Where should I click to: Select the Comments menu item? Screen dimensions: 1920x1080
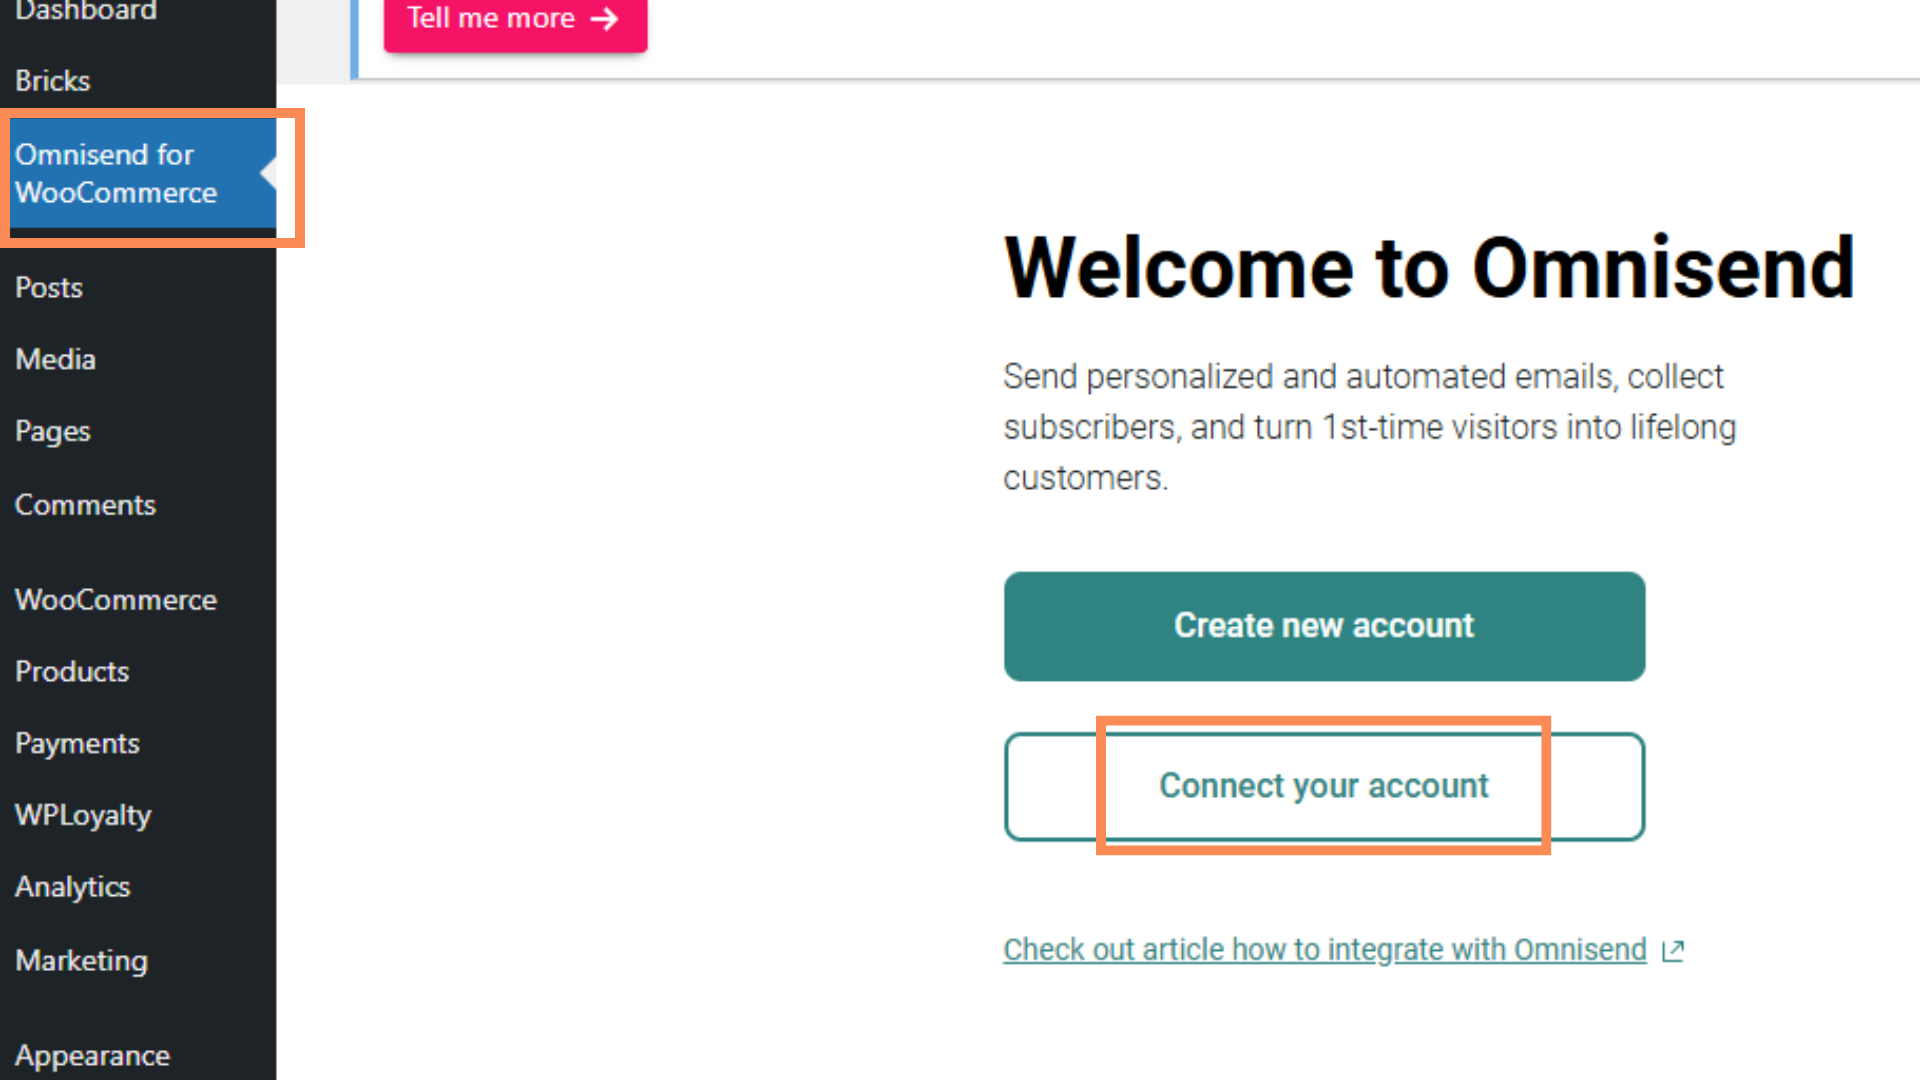[x=86, y=505]
